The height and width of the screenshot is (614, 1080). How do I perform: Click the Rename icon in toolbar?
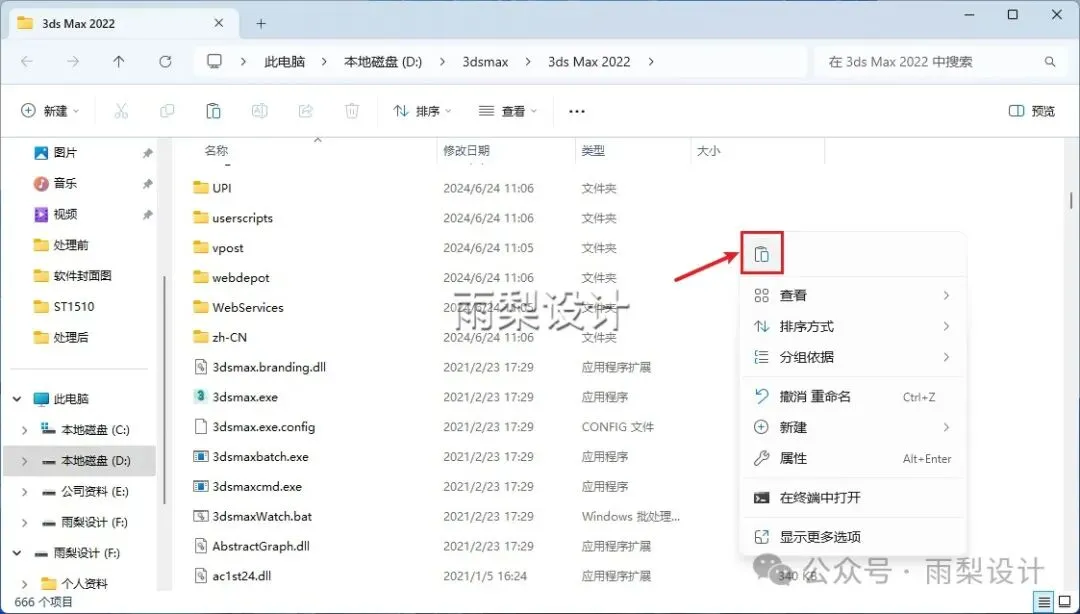pos(259,111)
